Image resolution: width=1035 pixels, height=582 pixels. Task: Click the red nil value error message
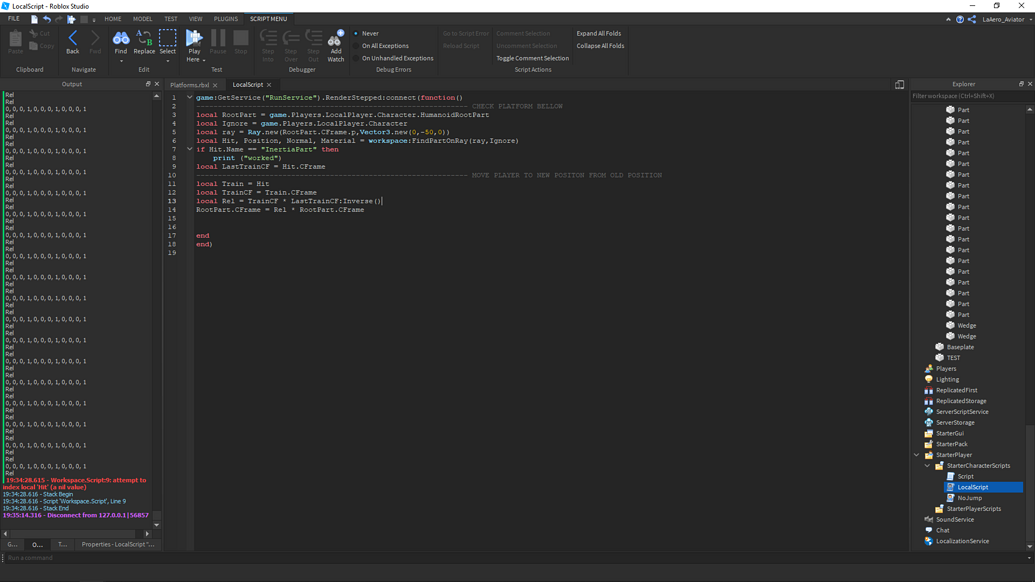75,484
